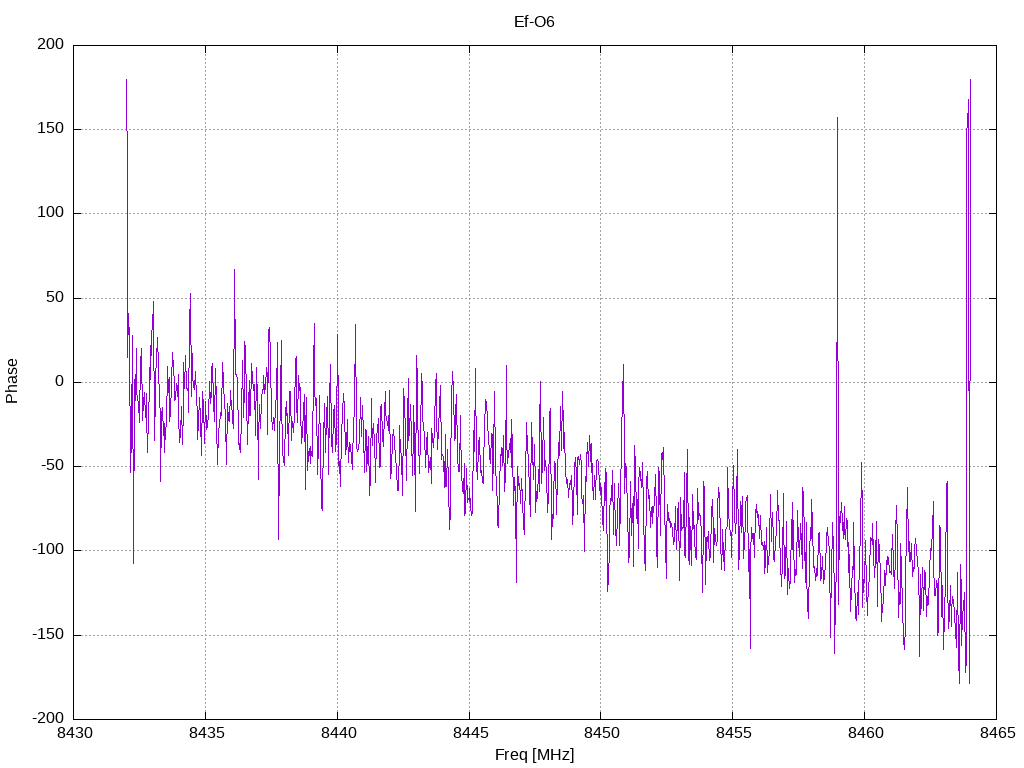Click the Freq [MHz] axis label
Screen dimensions: 1024x768
(x=534, y=755)
